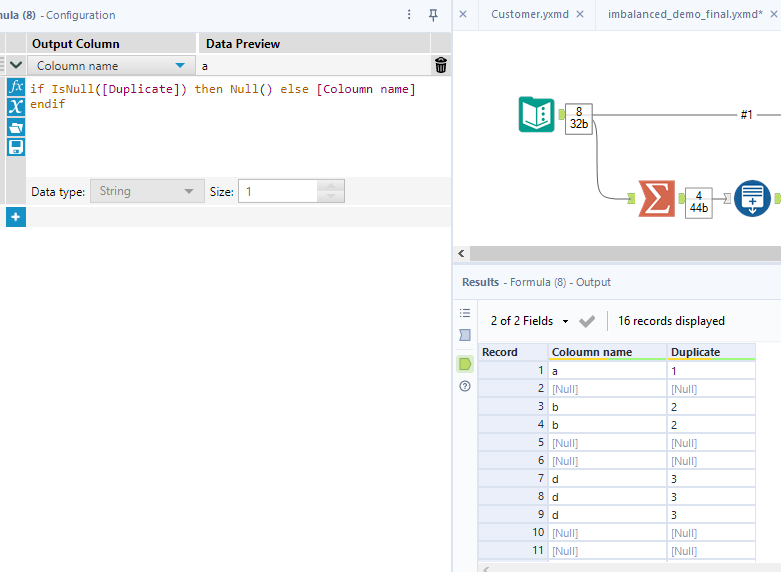Open saved expressions folder icon
The width and height of the screenshot is (781, 572).
pos(15,127)
